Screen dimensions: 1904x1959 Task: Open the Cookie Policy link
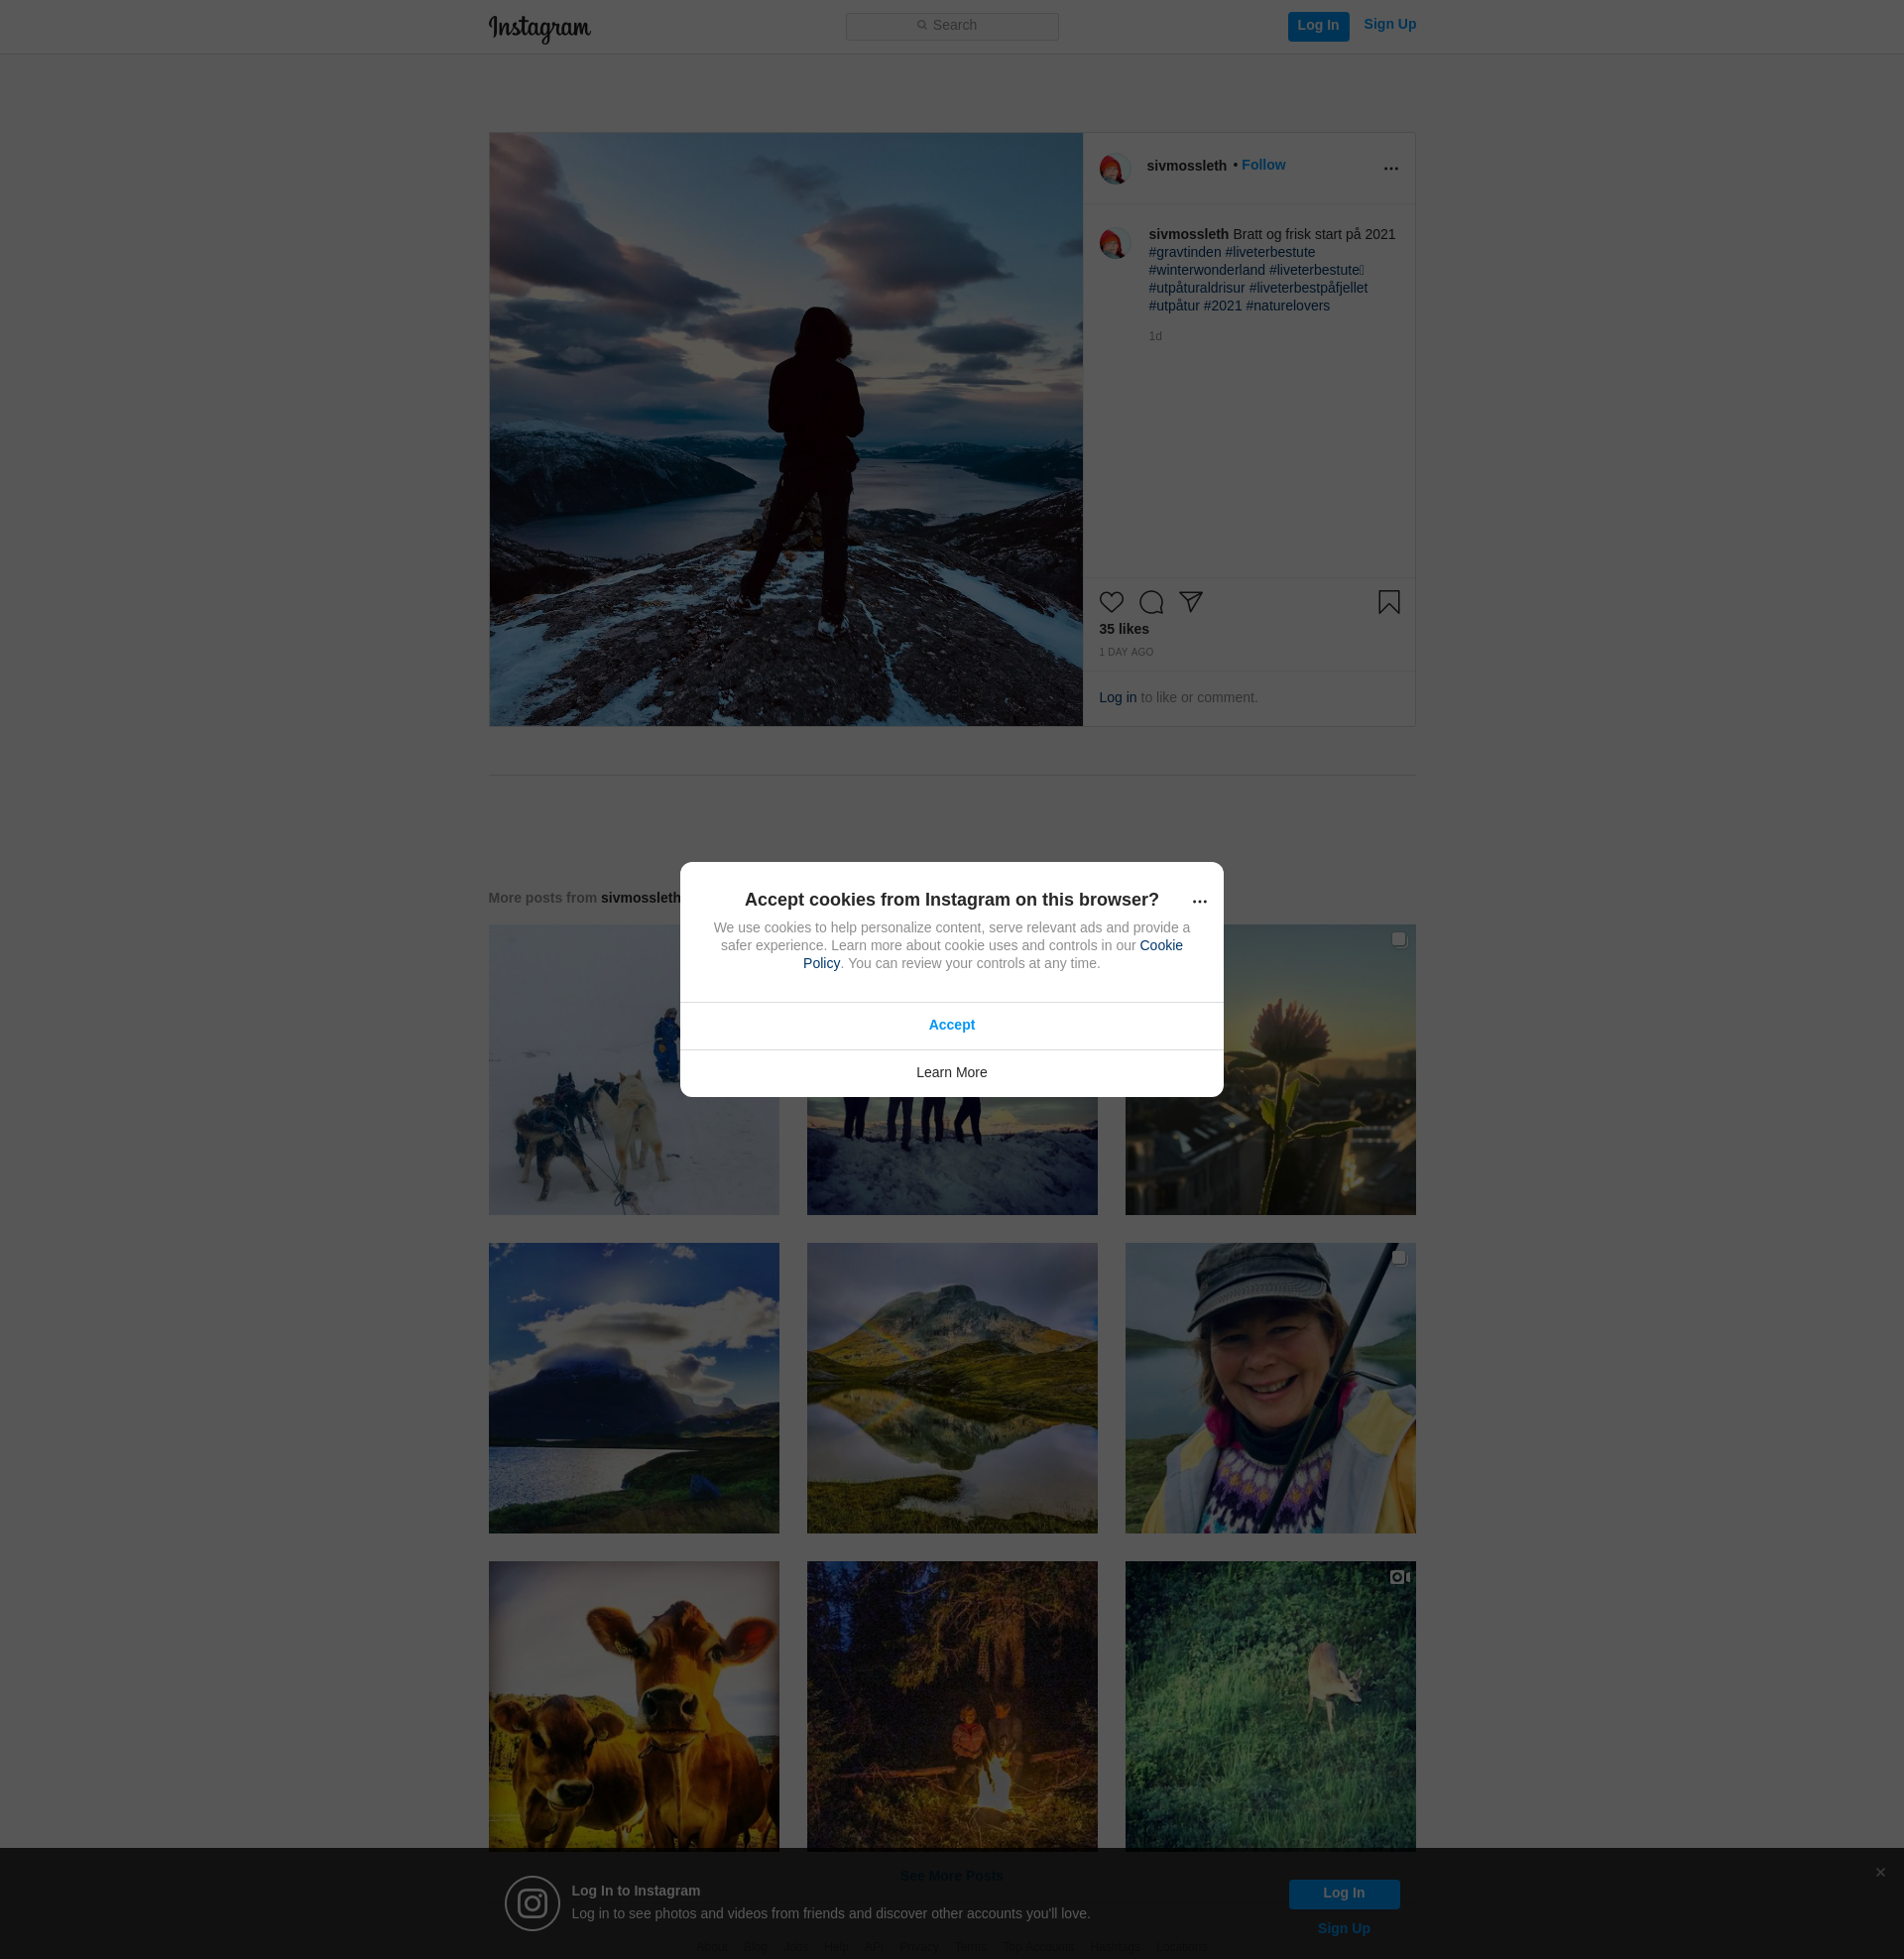point(1160,945)
